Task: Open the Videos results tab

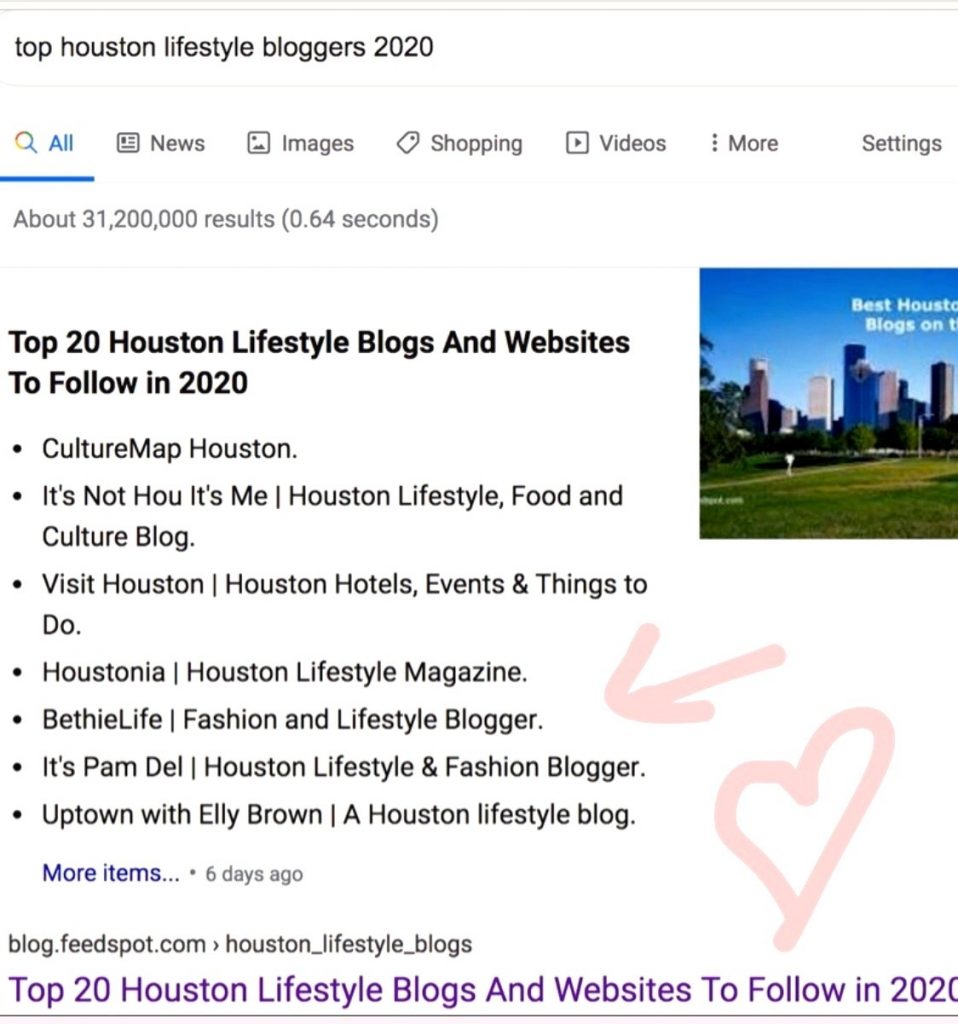Action: click(616, 143)
